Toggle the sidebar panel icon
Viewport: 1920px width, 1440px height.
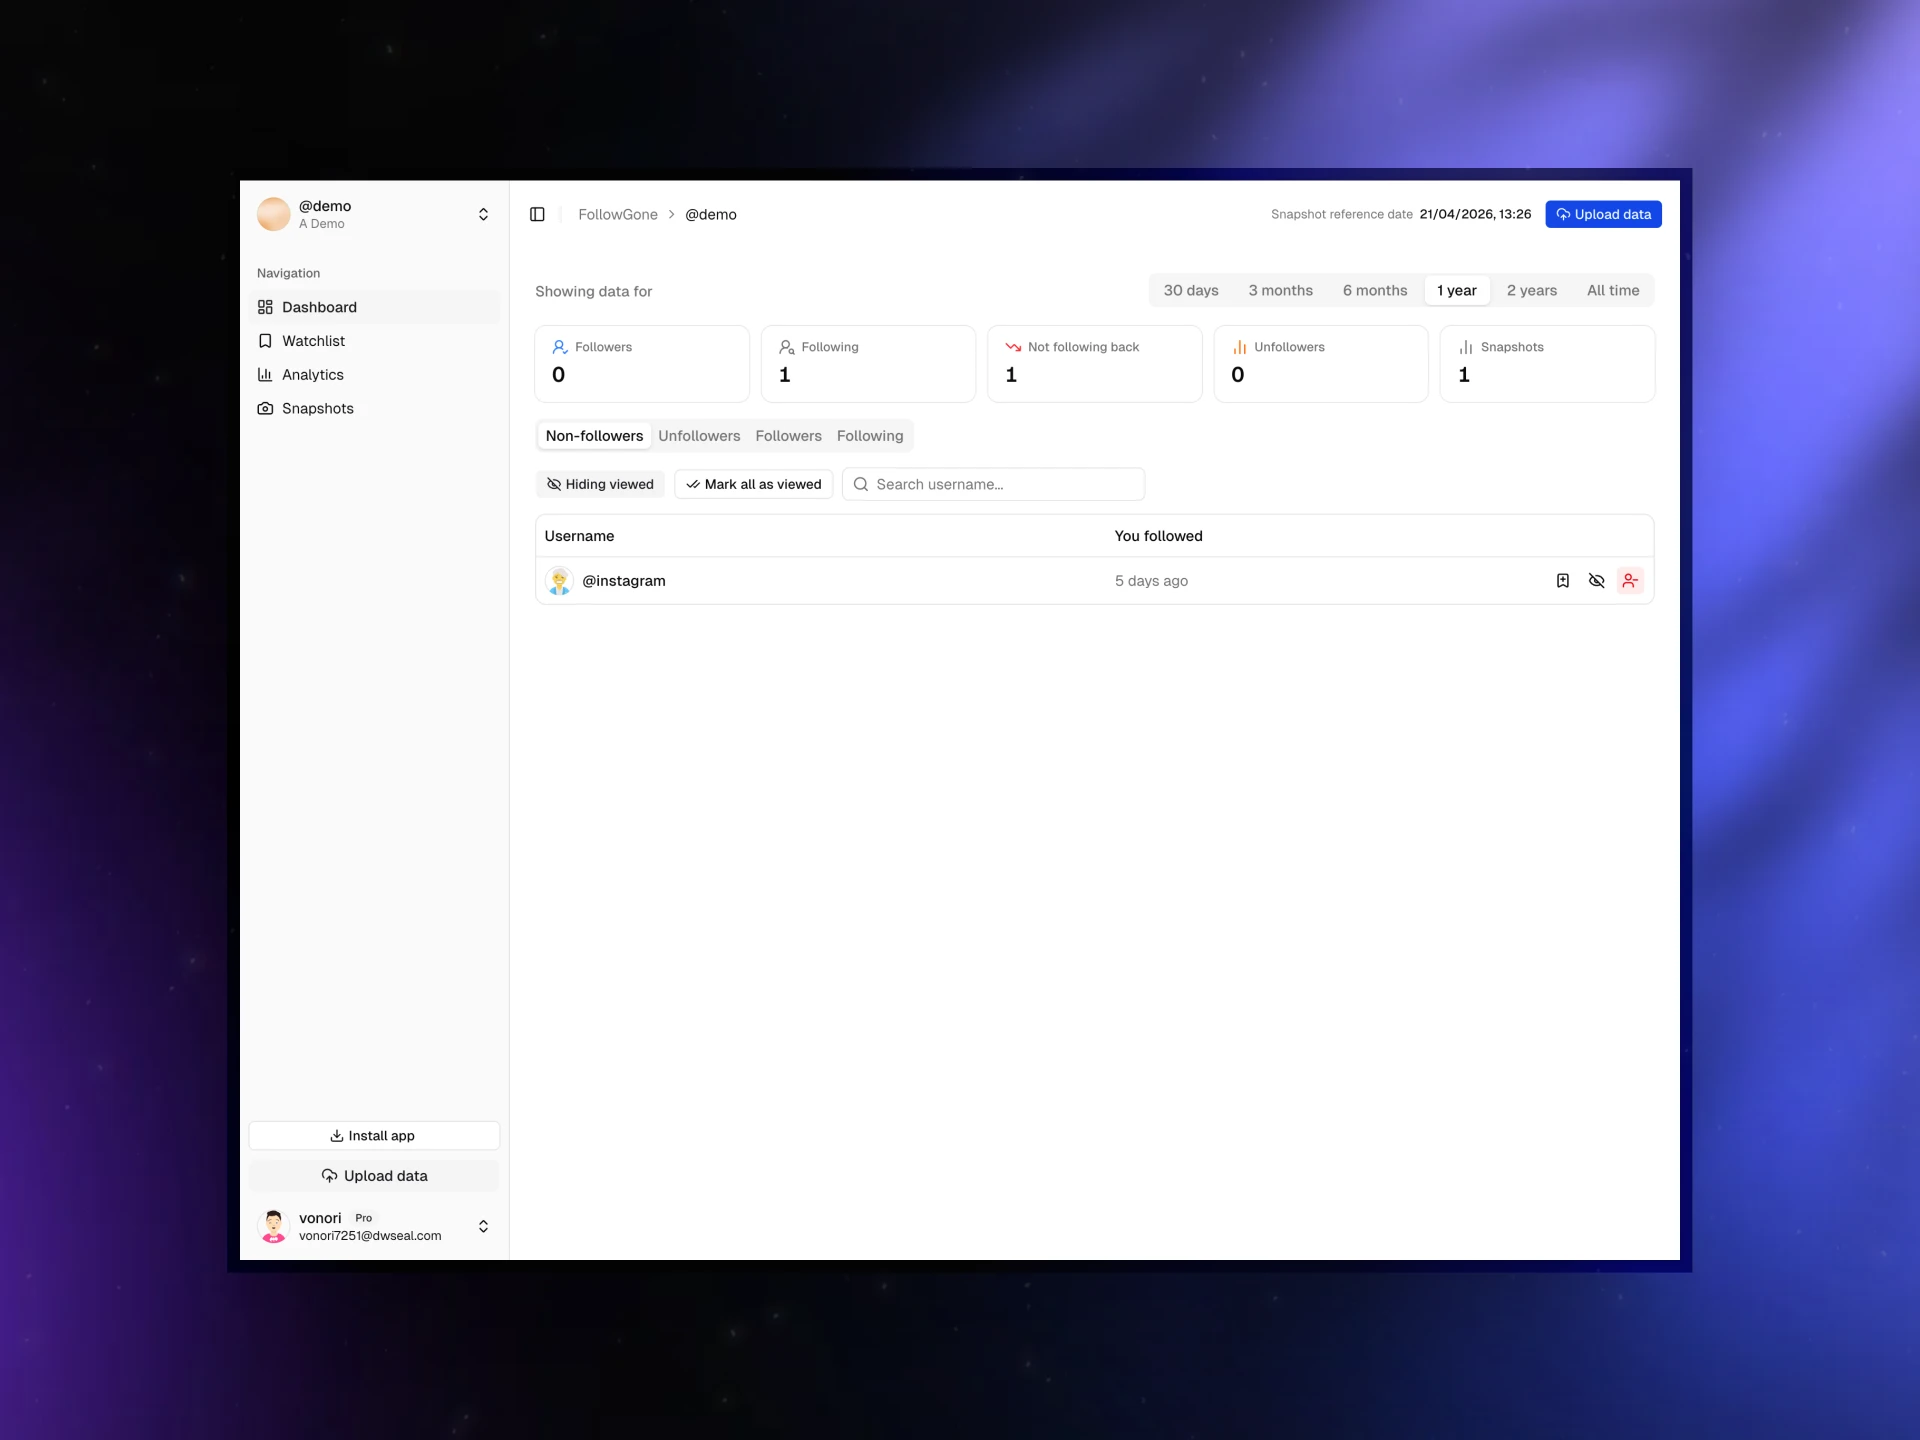537,214
